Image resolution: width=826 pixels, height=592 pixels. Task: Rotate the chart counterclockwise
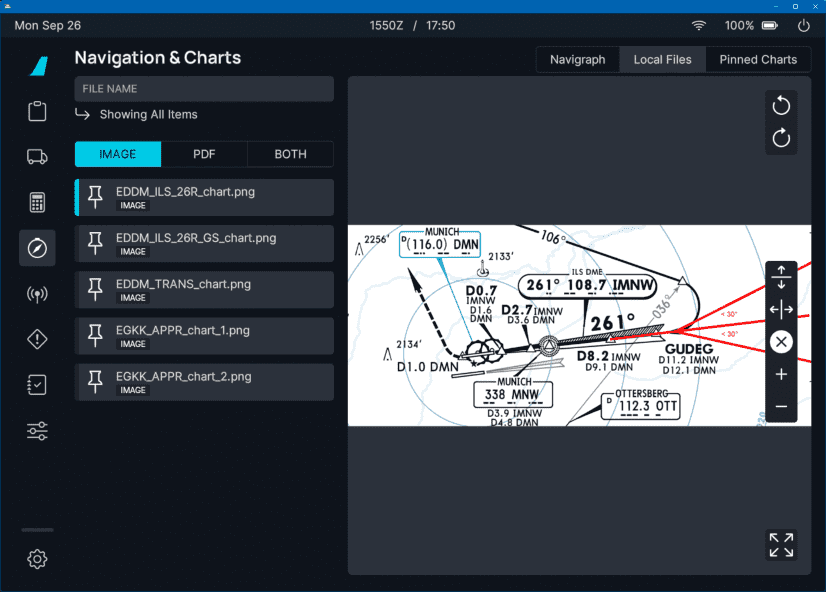coord(781,106)
